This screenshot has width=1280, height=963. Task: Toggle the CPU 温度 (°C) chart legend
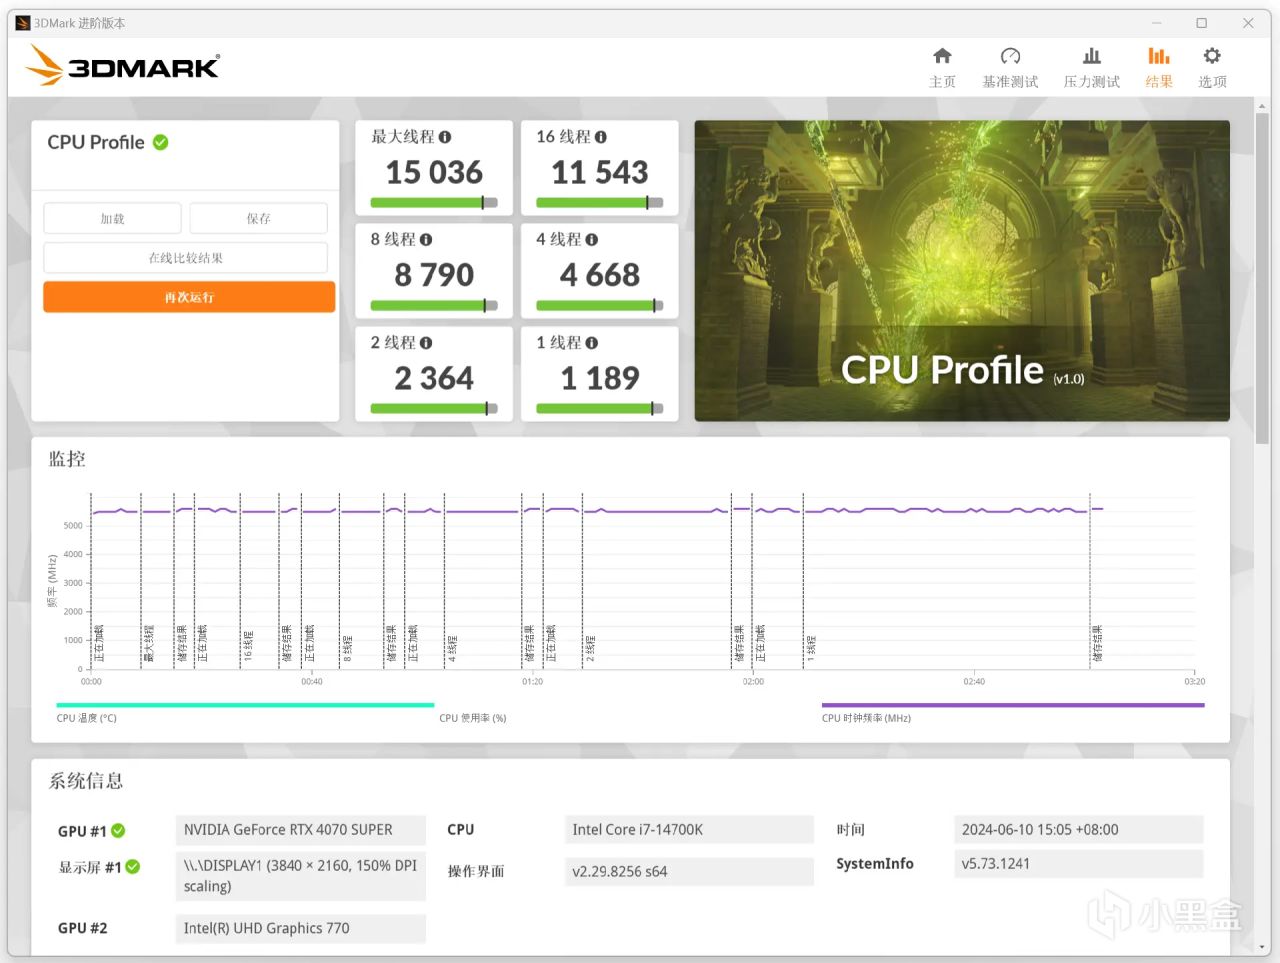point(245,712)
